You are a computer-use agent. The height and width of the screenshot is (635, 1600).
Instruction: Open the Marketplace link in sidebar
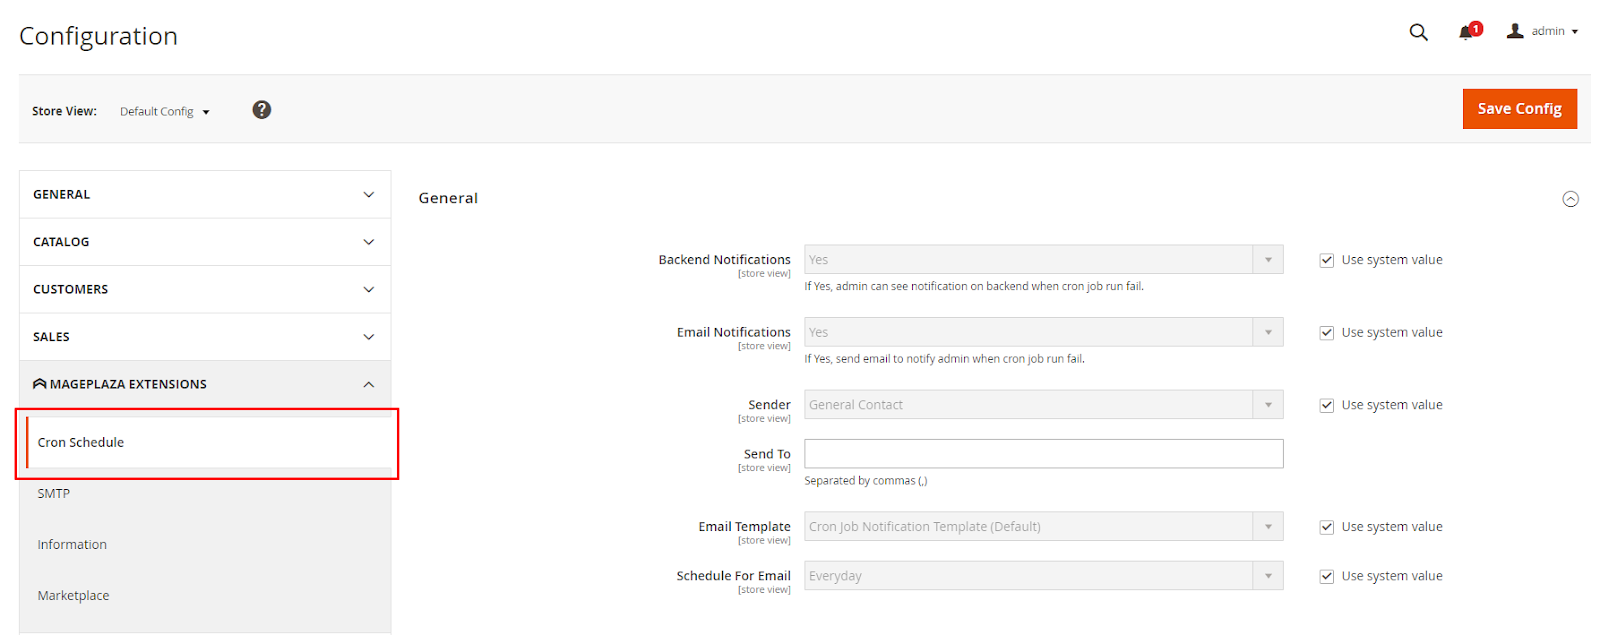tap(73, 595)
